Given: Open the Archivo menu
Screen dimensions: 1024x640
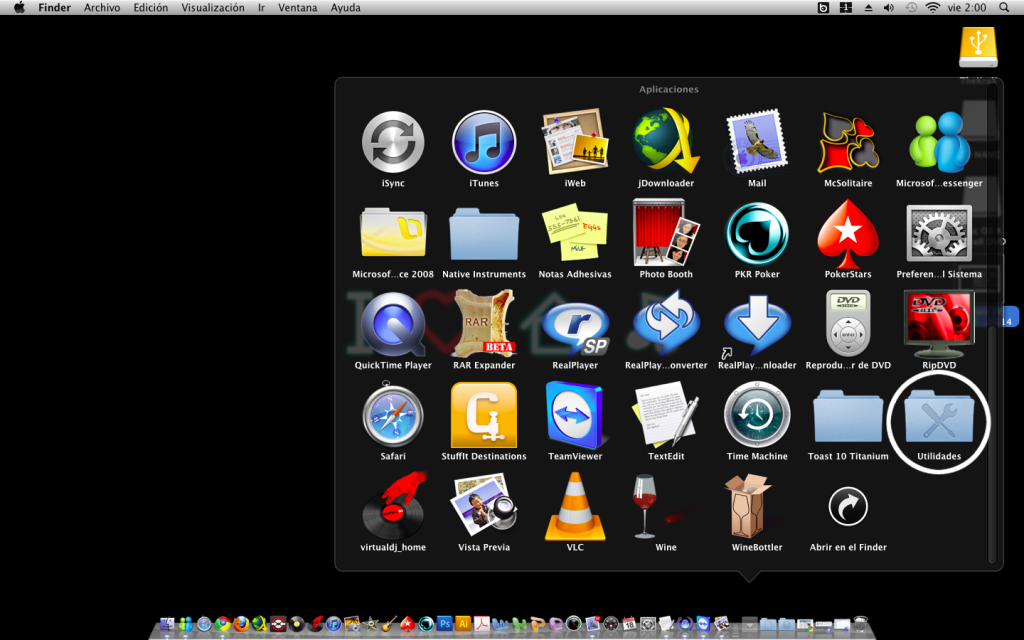Looking at the screenshot, I should coord(102,8).
